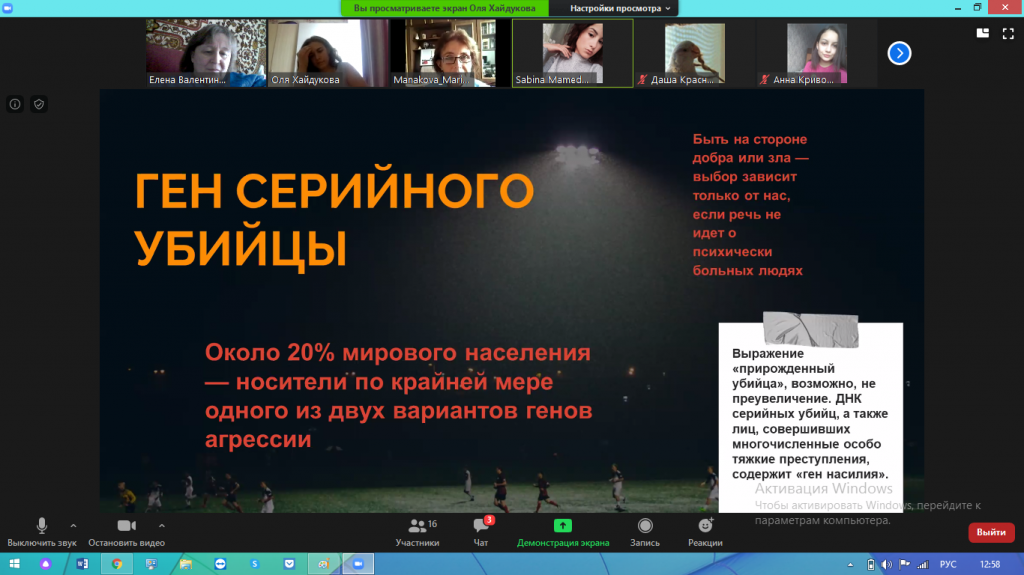Screen dimensions: 1024x575
Task: Stop the video camera (Остановить видео)
Action: click(x=126, y=531)
